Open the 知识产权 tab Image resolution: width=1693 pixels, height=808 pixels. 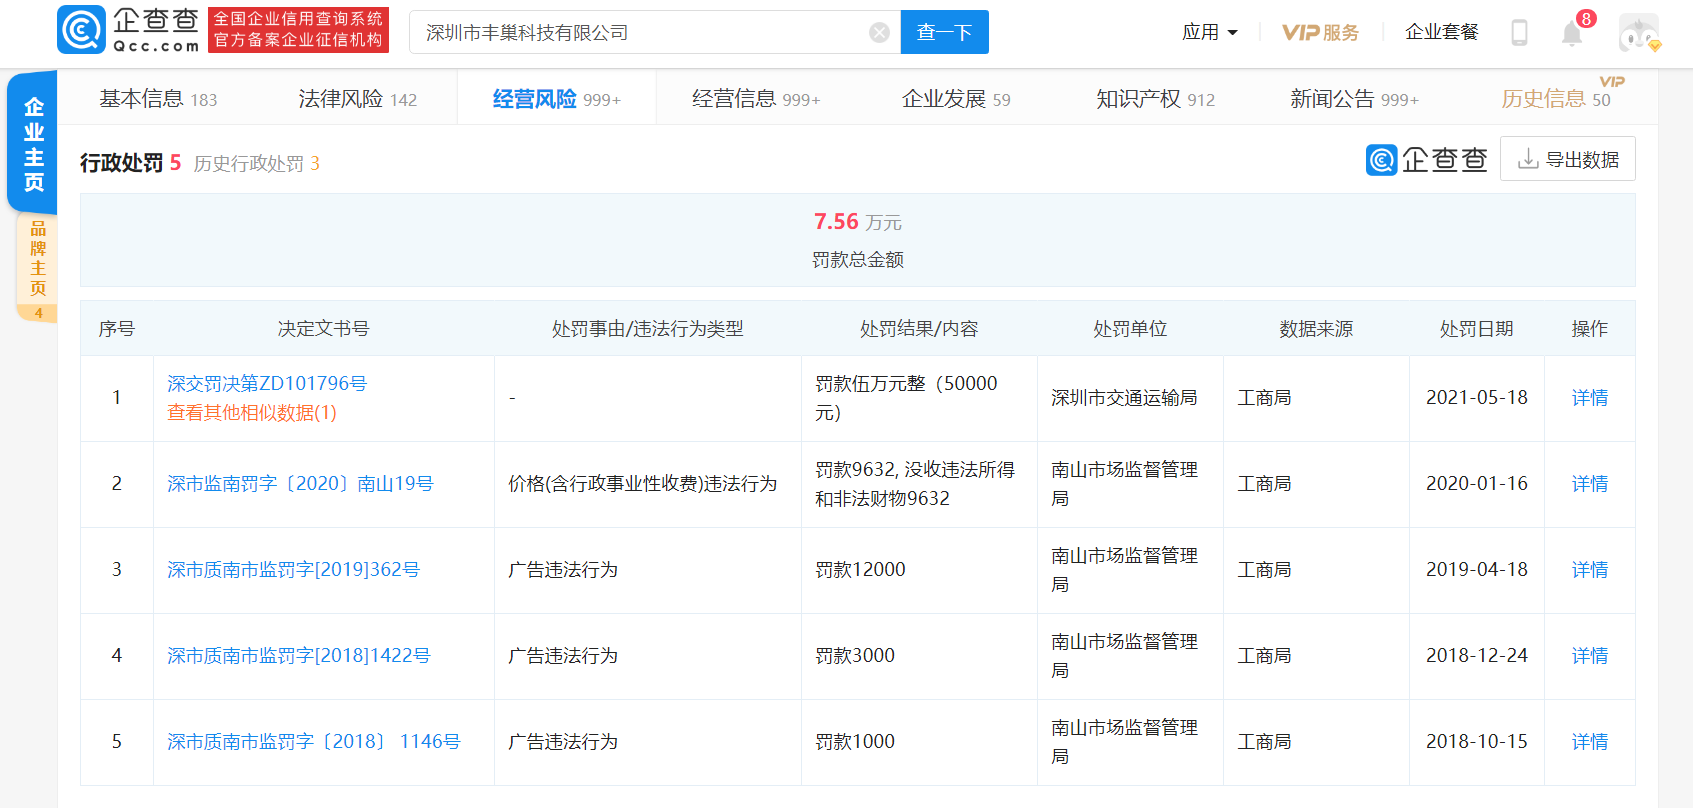click(x=1155, y=99)
